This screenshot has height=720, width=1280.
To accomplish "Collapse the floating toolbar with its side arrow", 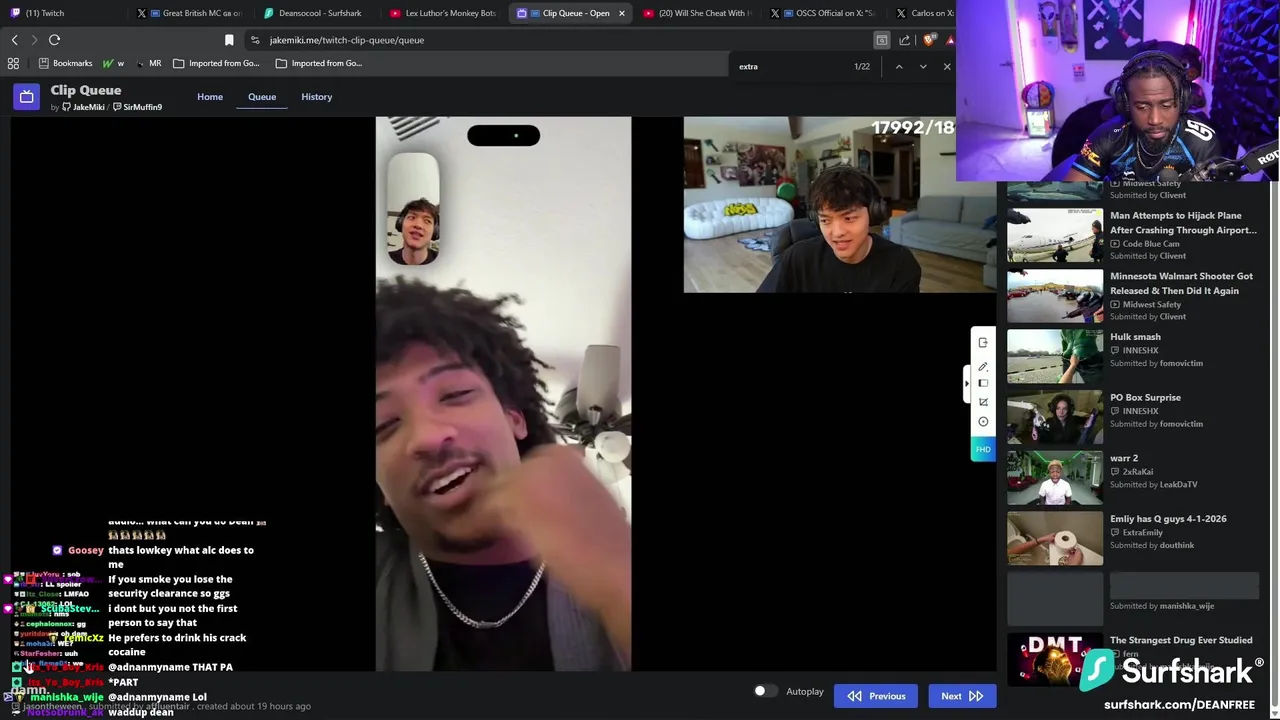I will coord(966,383).
